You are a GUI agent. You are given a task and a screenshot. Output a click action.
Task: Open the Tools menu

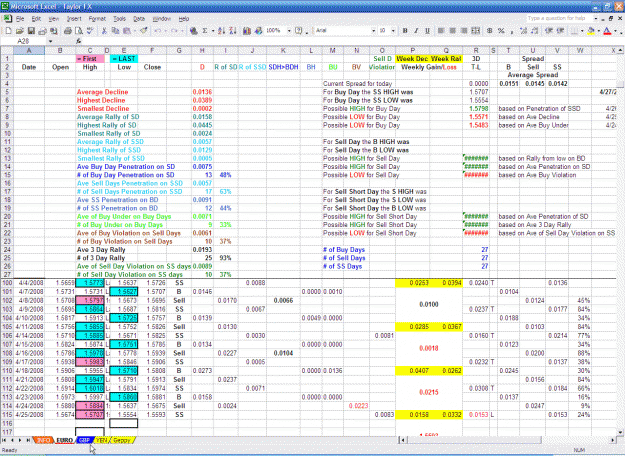(119, 19)
